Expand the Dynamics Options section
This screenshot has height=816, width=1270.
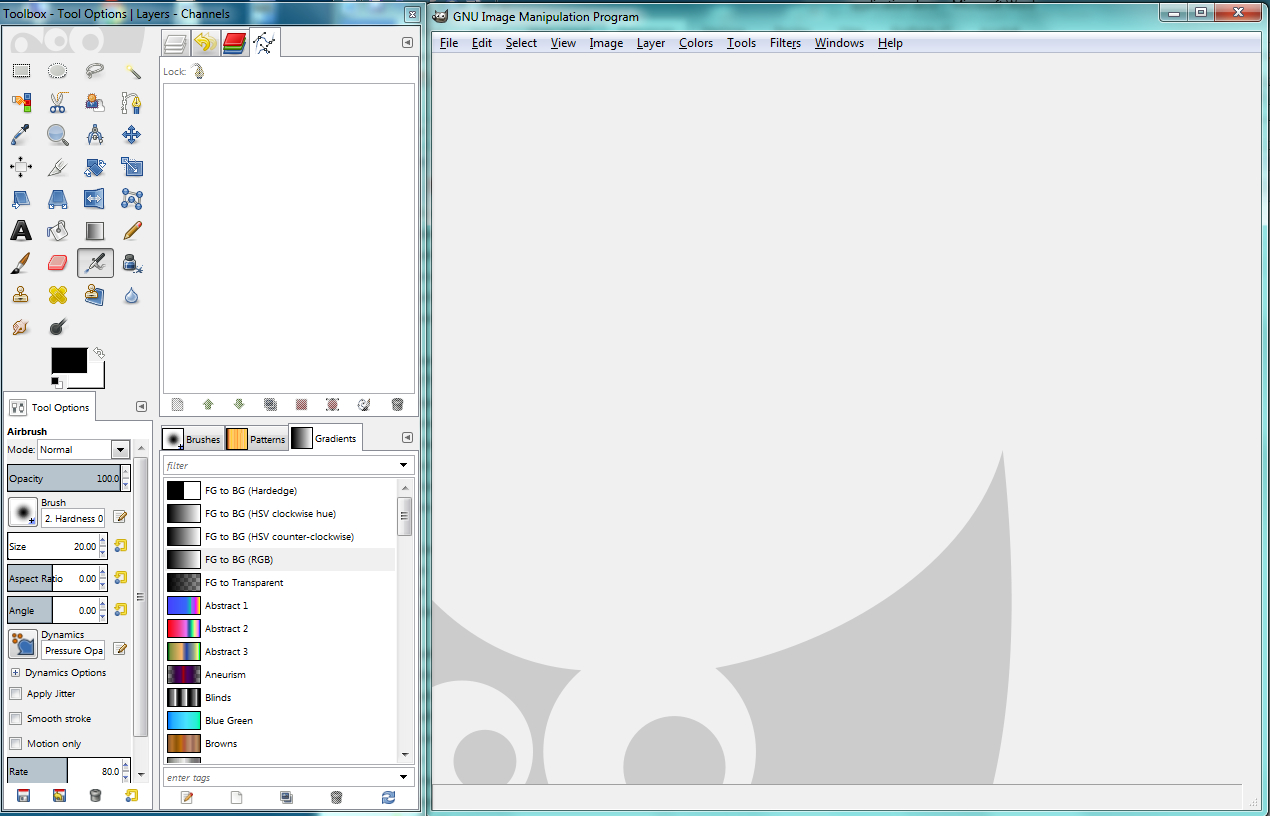[15, 673]
